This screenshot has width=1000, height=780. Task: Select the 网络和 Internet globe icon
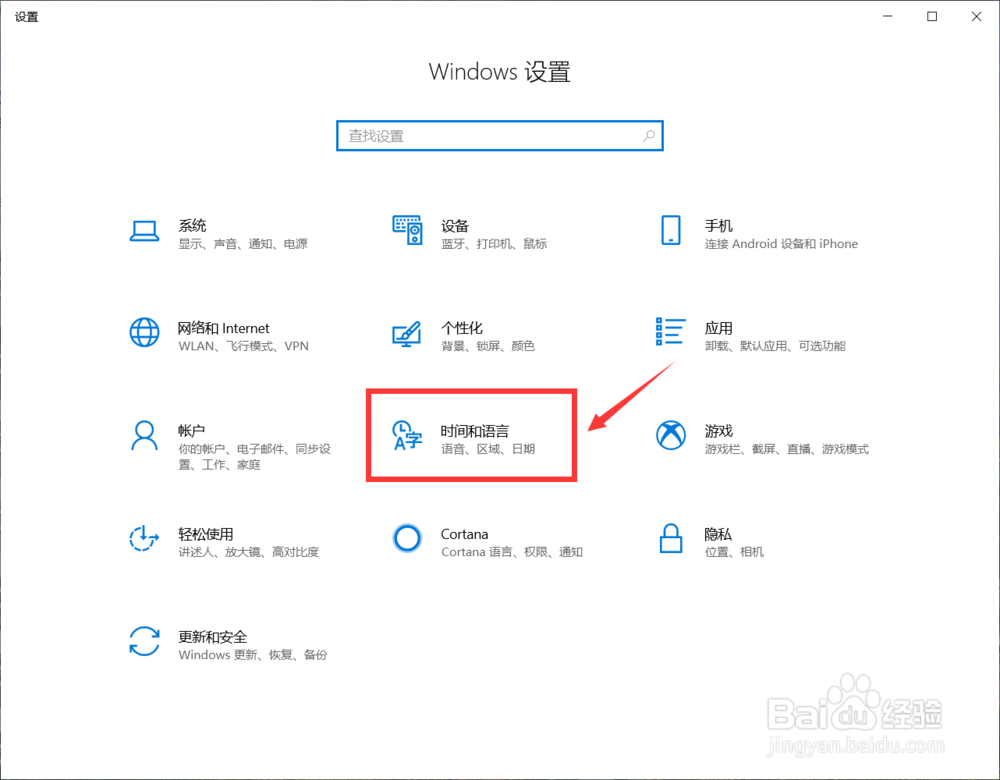(x=145, y=332)
